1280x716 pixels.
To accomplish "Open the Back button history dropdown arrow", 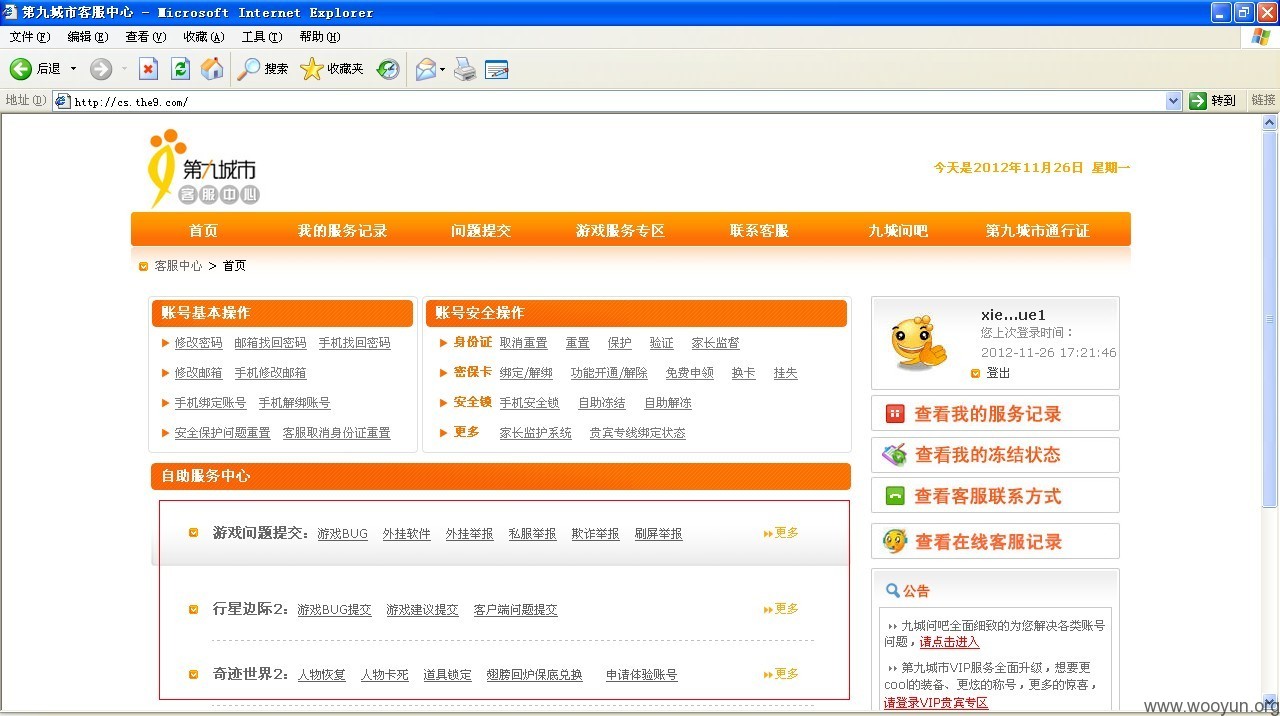I will click(73, 68).
